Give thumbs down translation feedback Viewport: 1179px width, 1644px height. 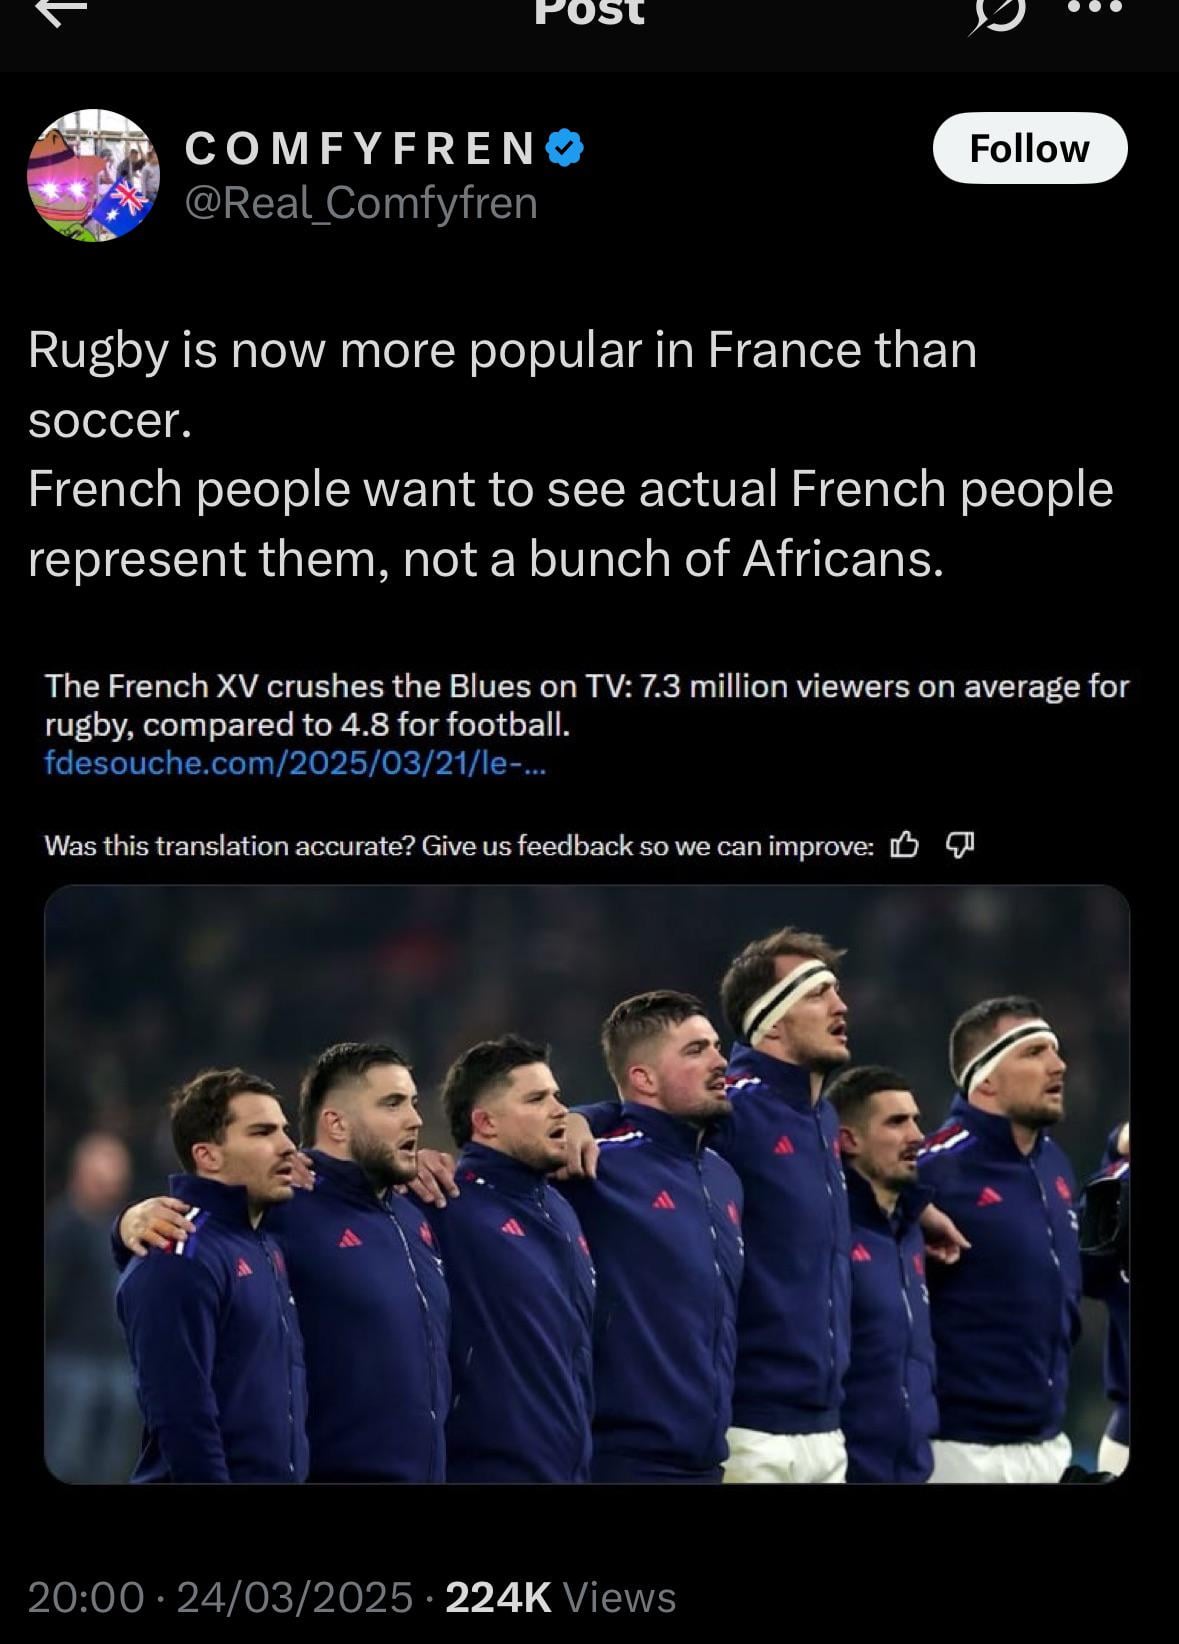960,846
